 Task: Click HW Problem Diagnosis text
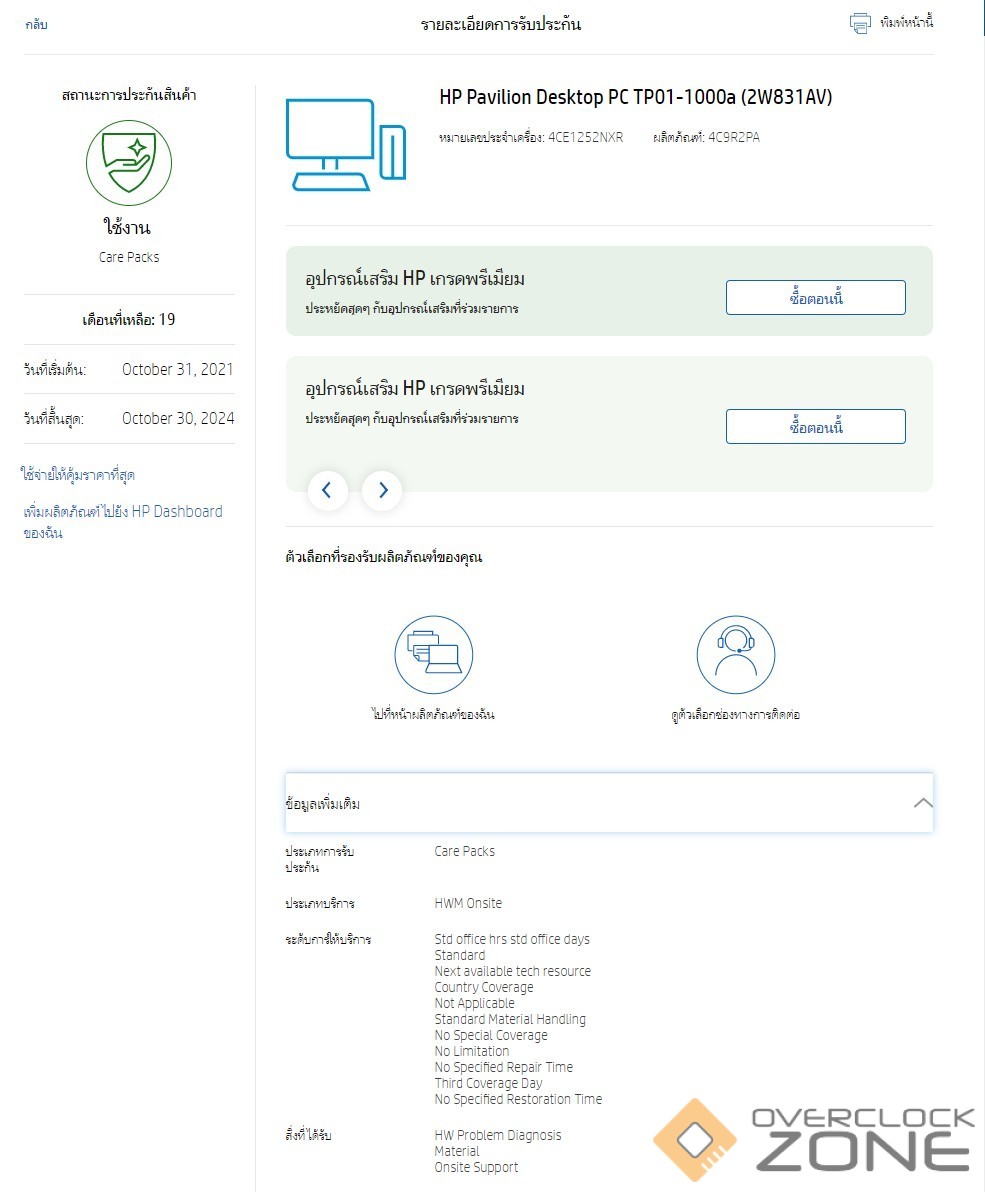pos(498,1135)
